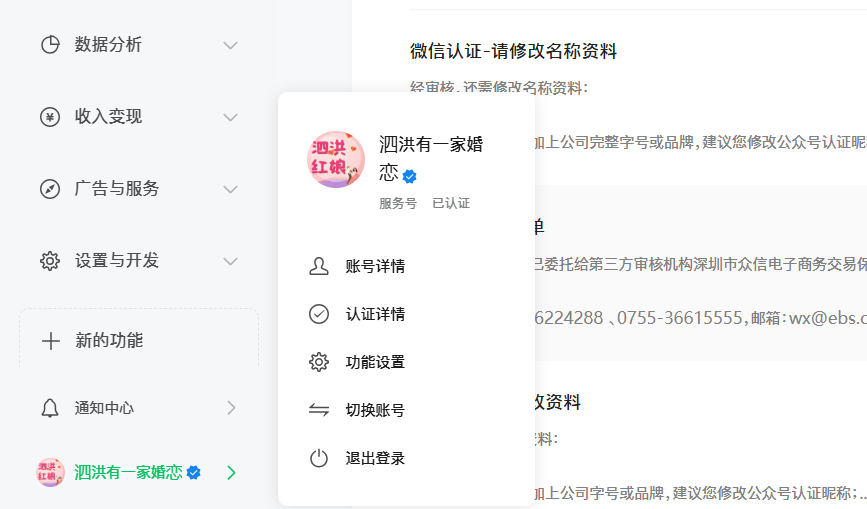Open the 收入变现 sidebar menu label

pos(108,117)
